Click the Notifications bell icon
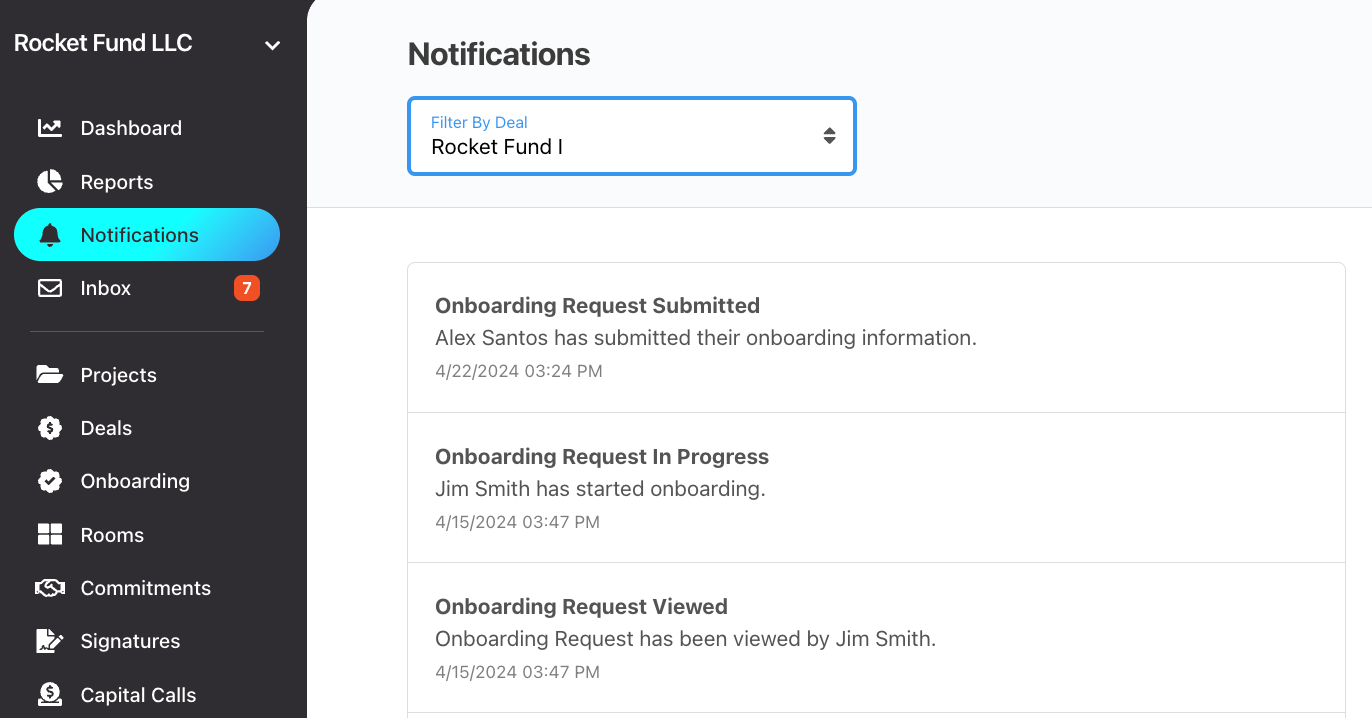1372x718 pixels. coord(50,234)
